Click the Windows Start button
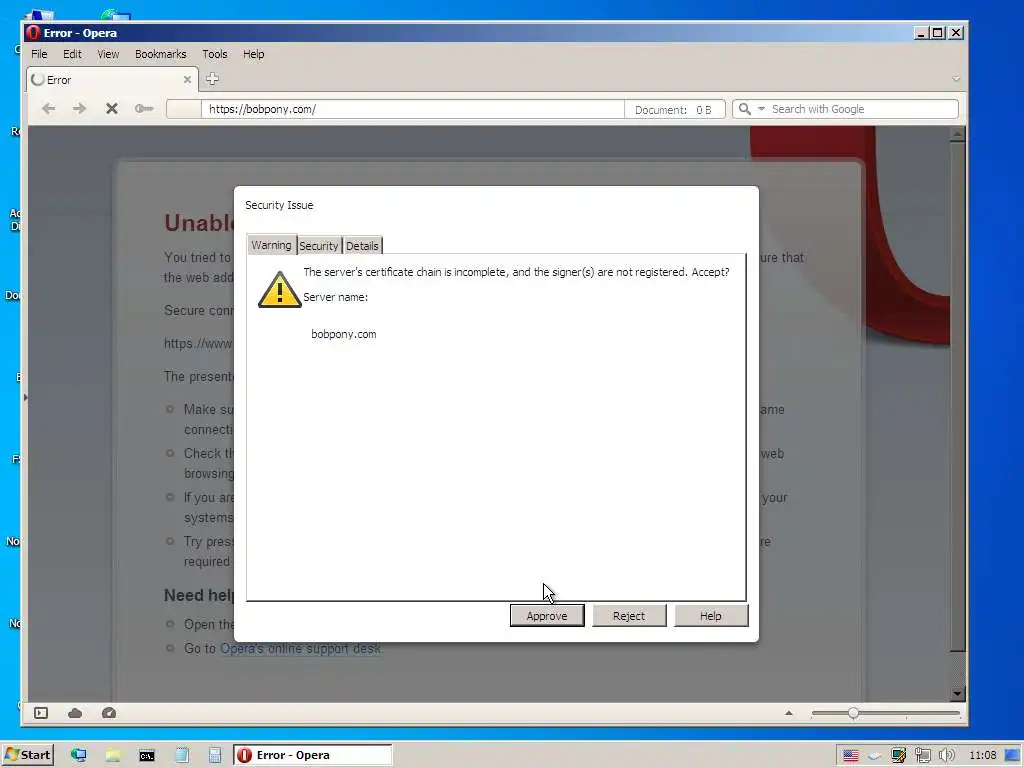1024x768 pixels. [28, 755]
